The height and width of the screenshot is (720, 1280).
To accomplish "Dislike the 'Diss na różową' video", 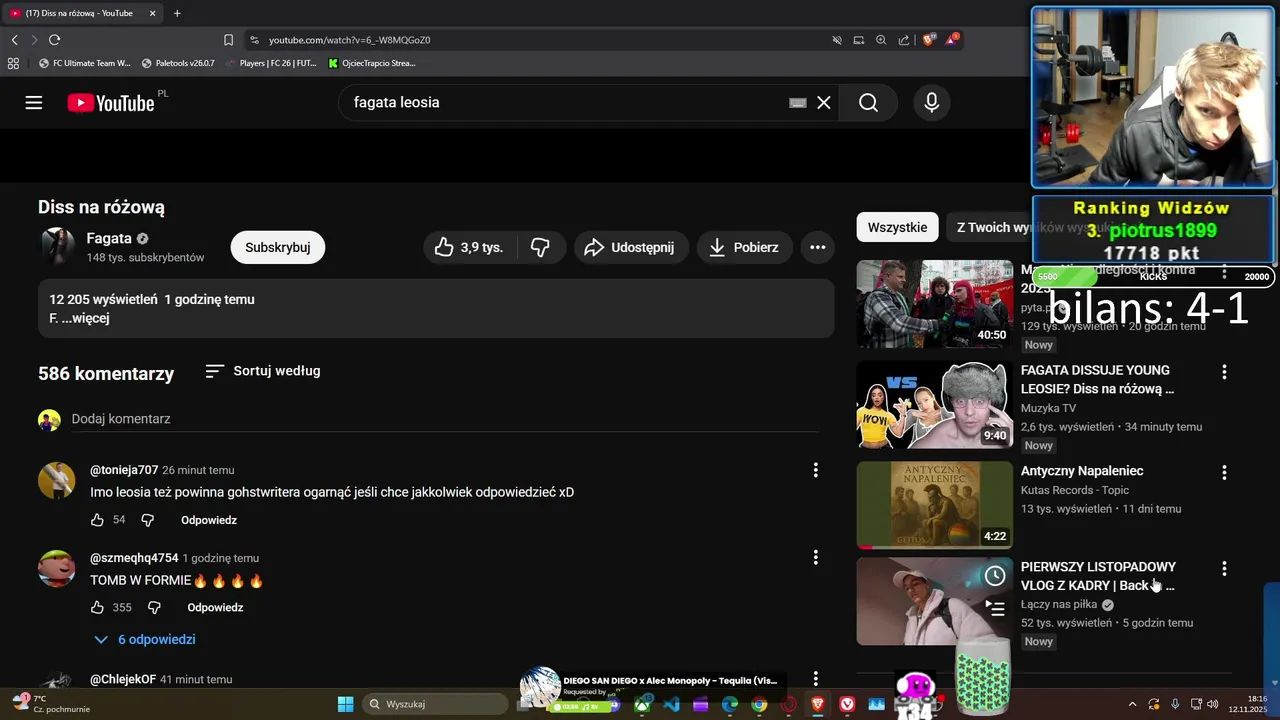I will 540,247.
